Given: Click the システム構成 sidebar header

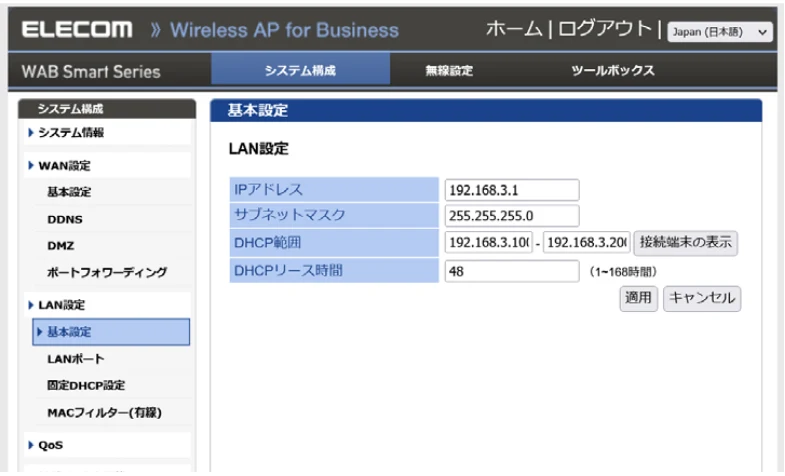Looking at the screenshot, I should point(107,109).
